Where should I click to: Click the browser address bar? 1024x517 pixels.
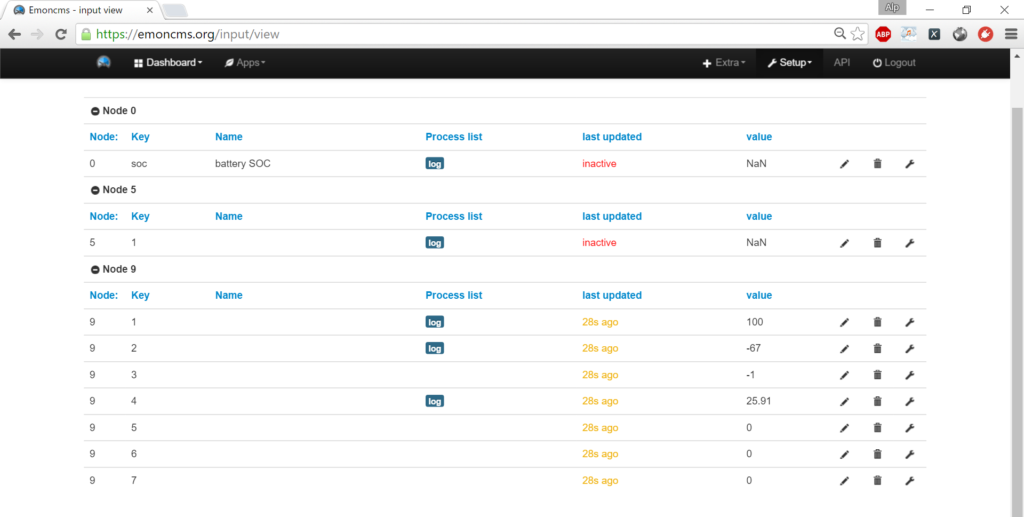pos(450,33)
